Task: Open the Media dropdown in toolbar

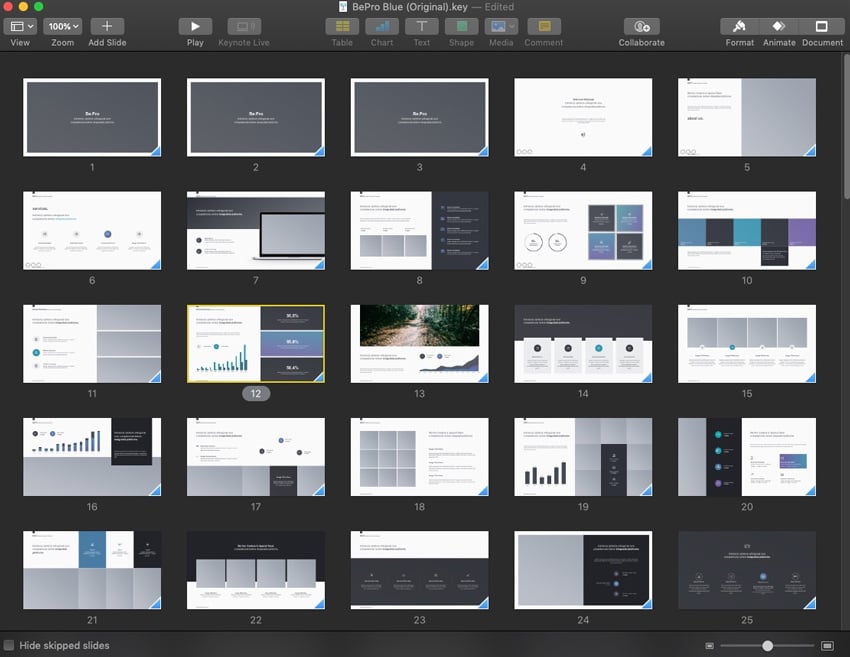Action: click(x=501, y=27)
